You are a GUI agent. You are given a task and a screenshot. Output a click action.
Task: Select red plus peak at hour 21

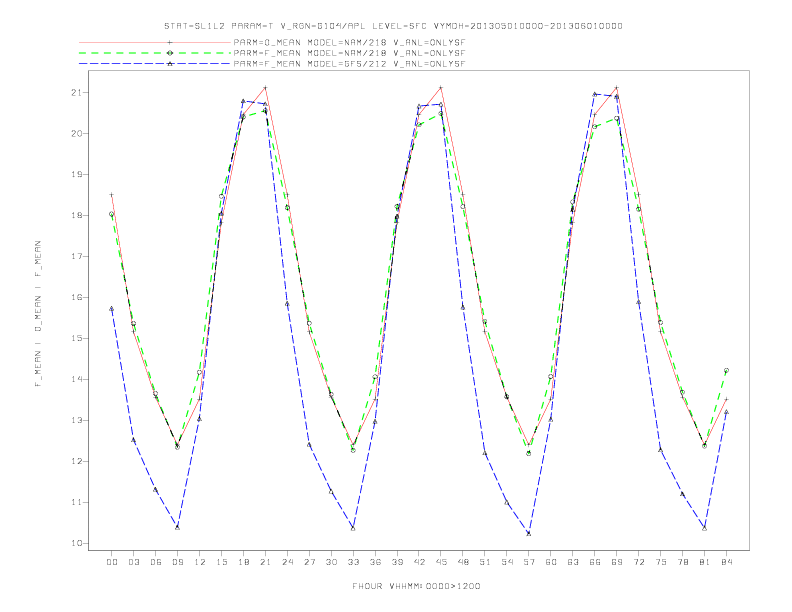coord(265,87)
